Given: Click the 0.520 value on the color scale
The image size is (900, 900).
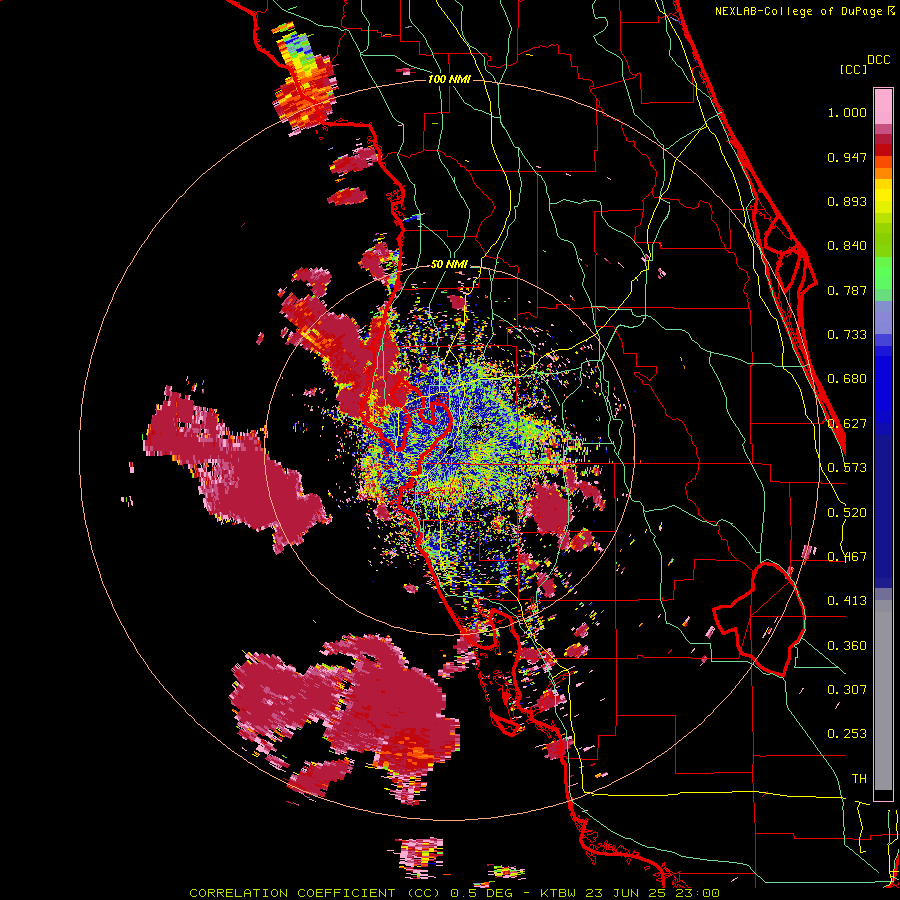Looking at the screenshot, I should pos(847,513).
